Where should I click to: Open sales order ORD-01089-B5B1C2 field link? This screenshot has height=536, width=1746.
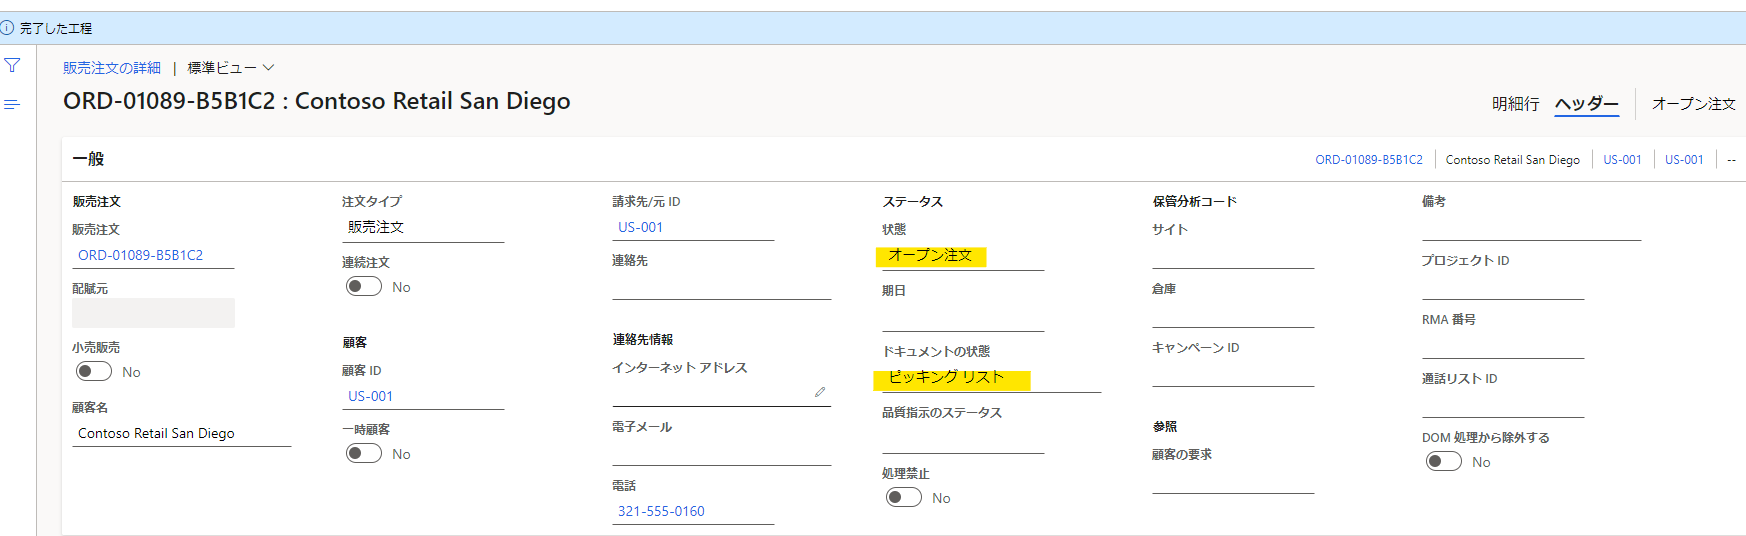[140, 256]
